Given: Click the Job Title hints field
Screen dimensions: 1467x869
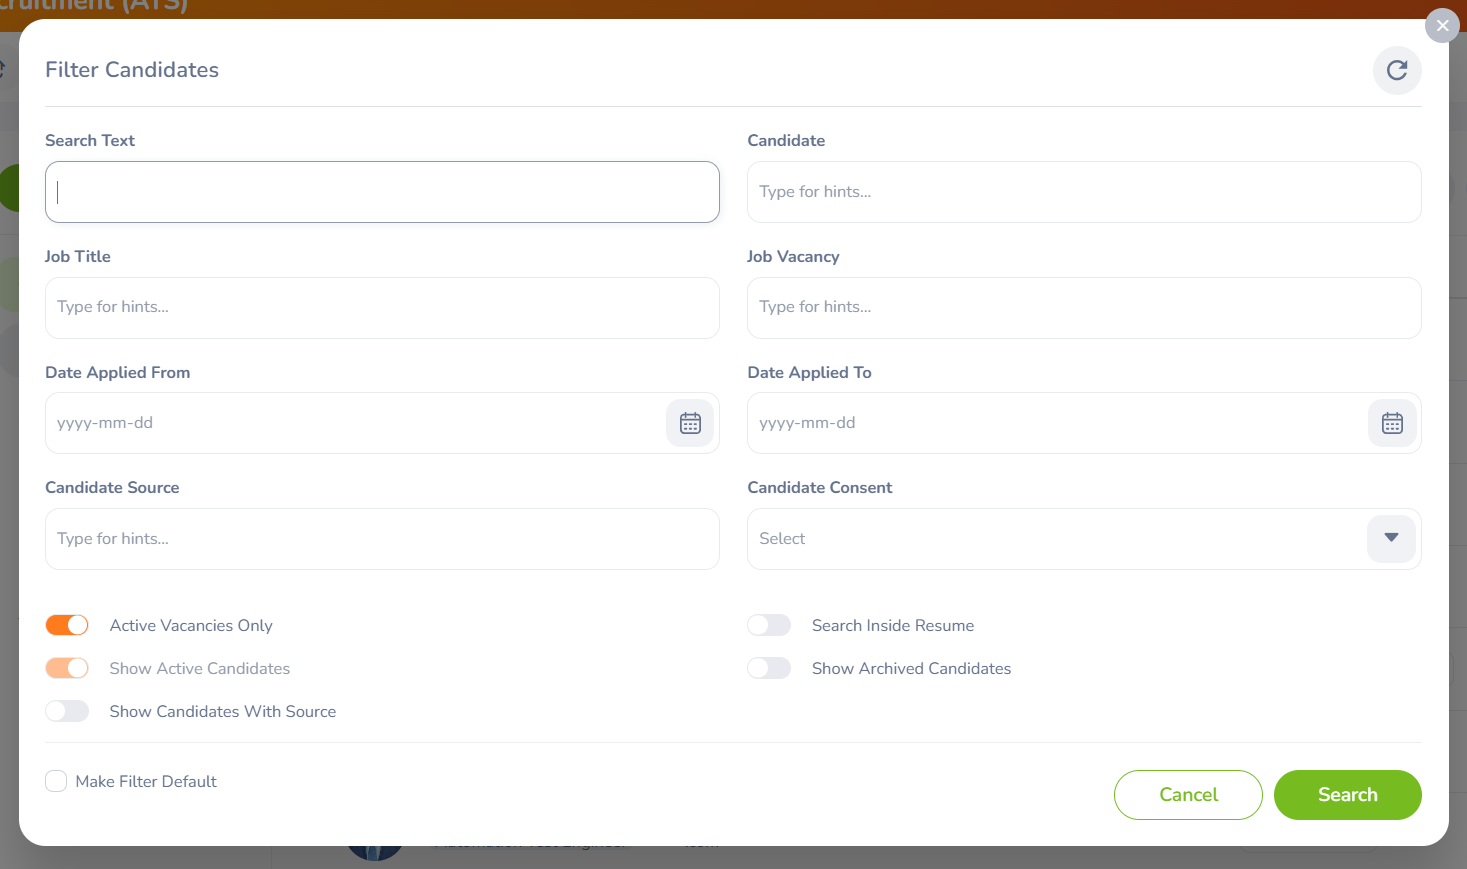Looking at the screenshot, I should coord(382,307).
